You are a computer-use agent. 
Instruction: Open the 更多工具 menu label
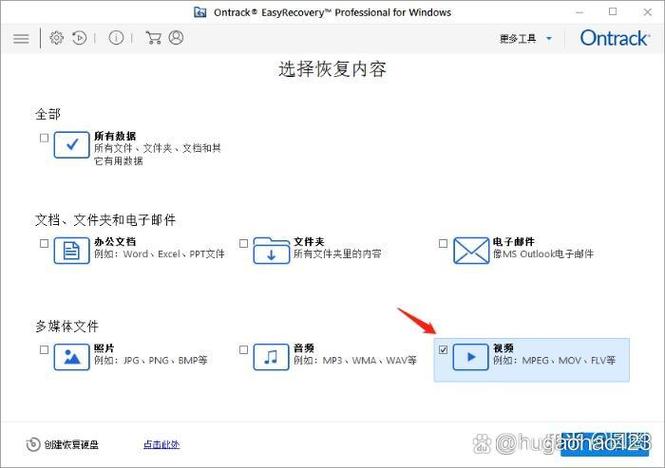tap(517, 39)
